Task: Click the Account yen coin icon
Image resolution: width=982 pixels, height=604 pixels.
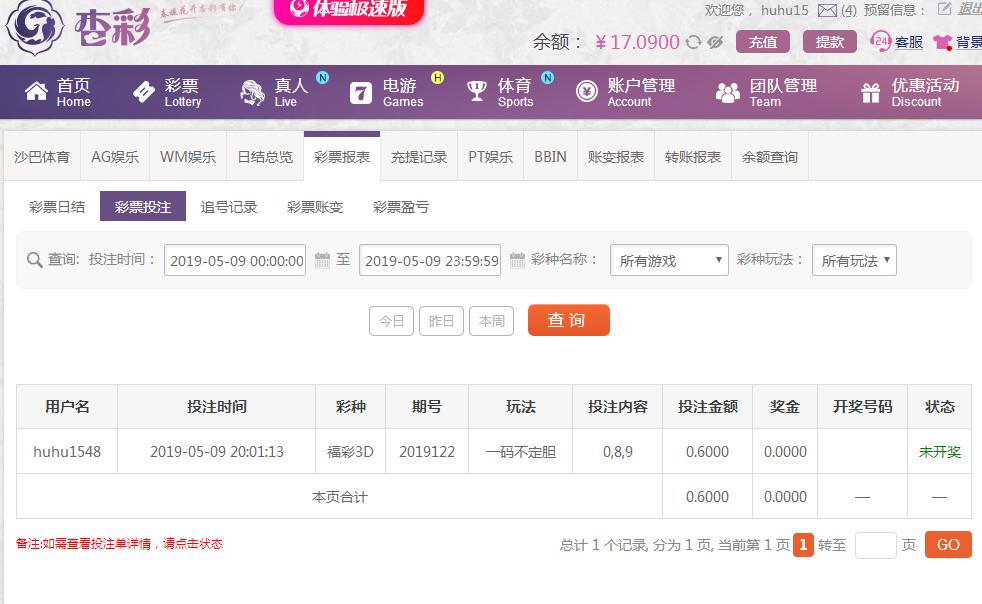Action: (x=587, y=92)
